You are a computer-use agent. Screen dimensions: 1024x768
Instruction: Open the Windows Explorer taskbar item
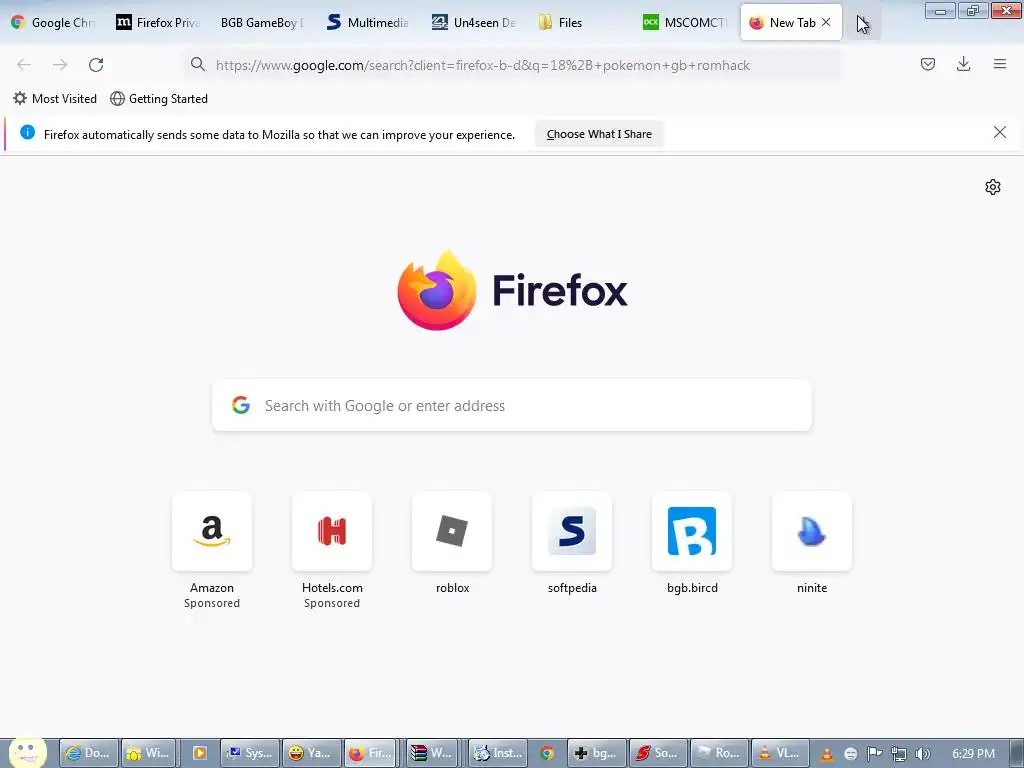point(148,753)
